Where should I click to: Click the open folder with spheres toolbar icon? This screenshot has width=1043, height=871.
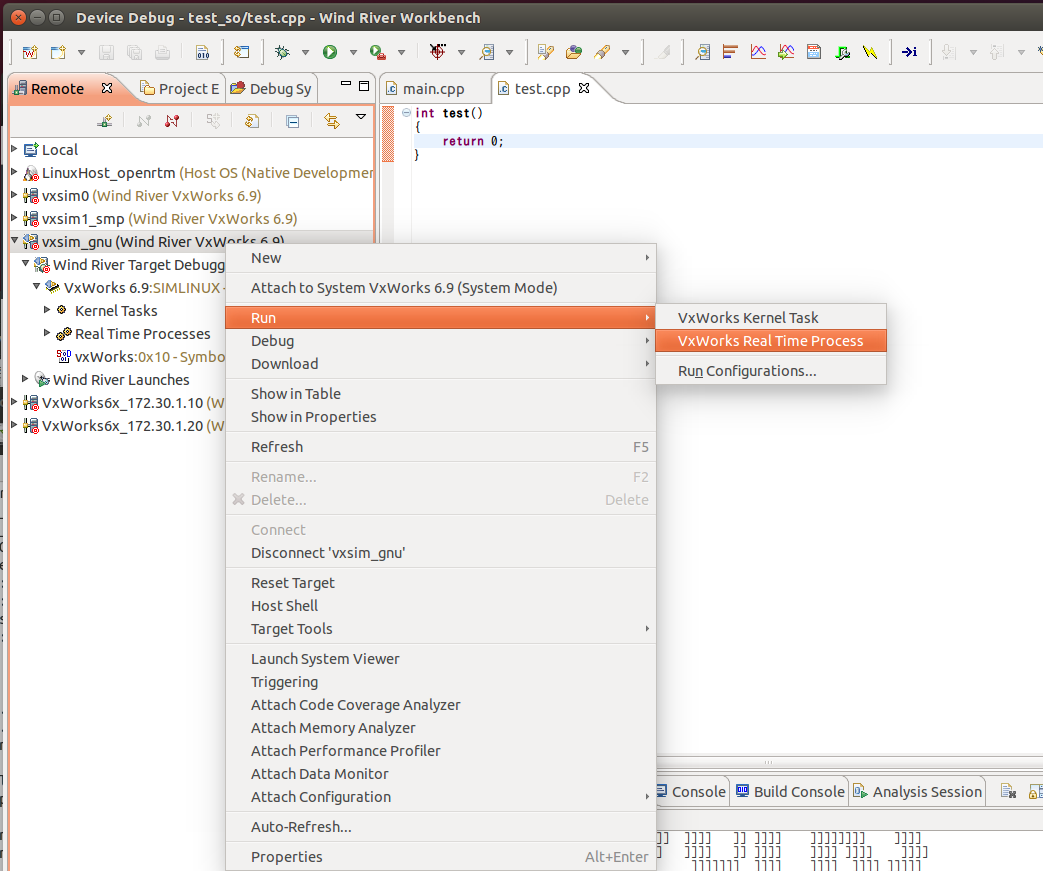coord(574,52)
